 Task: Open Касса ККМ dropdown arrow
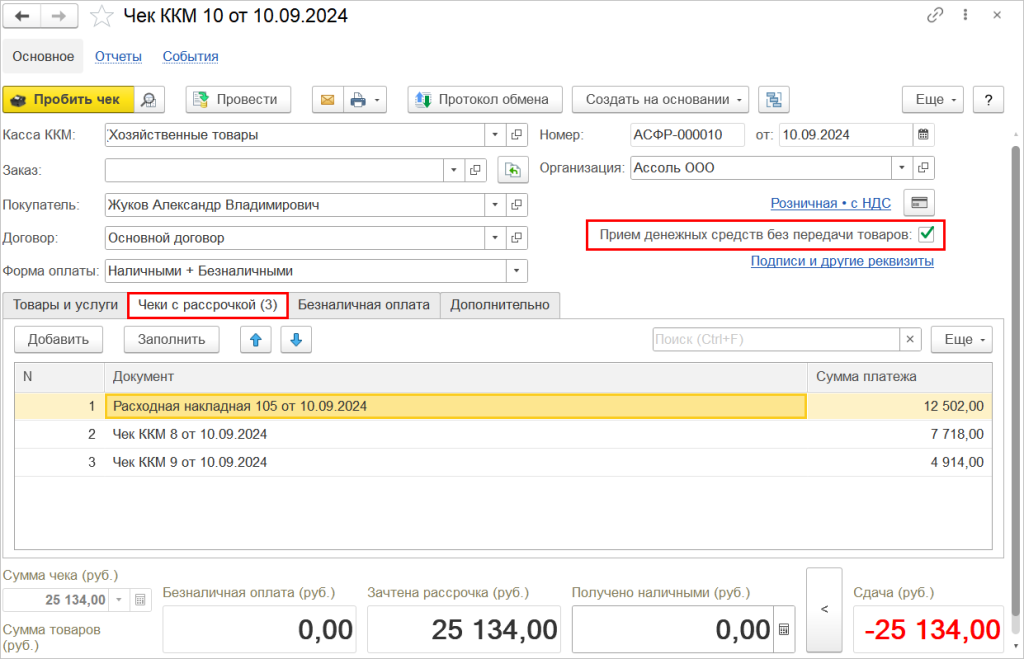pyautogui.click(x=495, y=134)
